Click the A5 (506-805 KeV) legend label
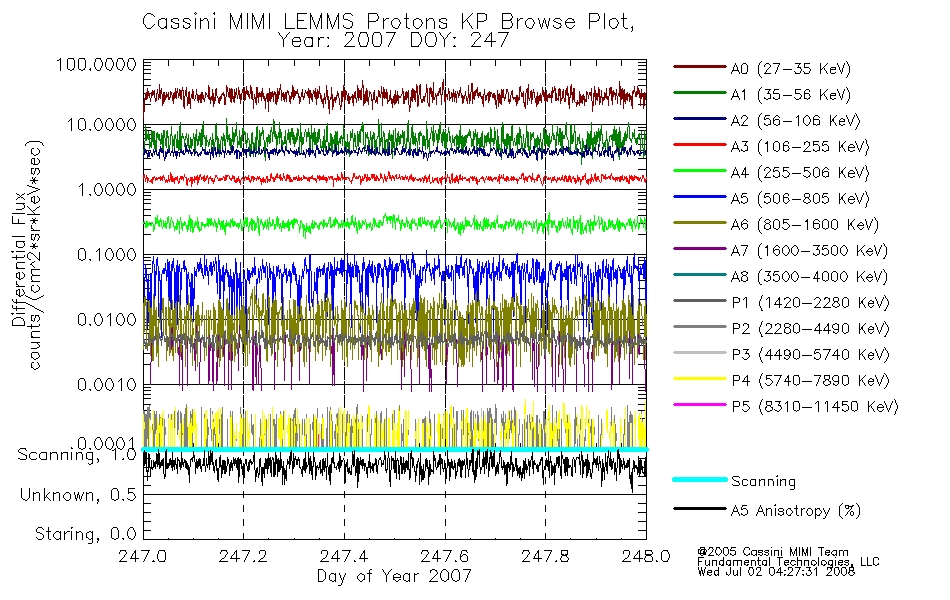Image resolution: width=950 pixels, height=600 pixels. (800, 199)
